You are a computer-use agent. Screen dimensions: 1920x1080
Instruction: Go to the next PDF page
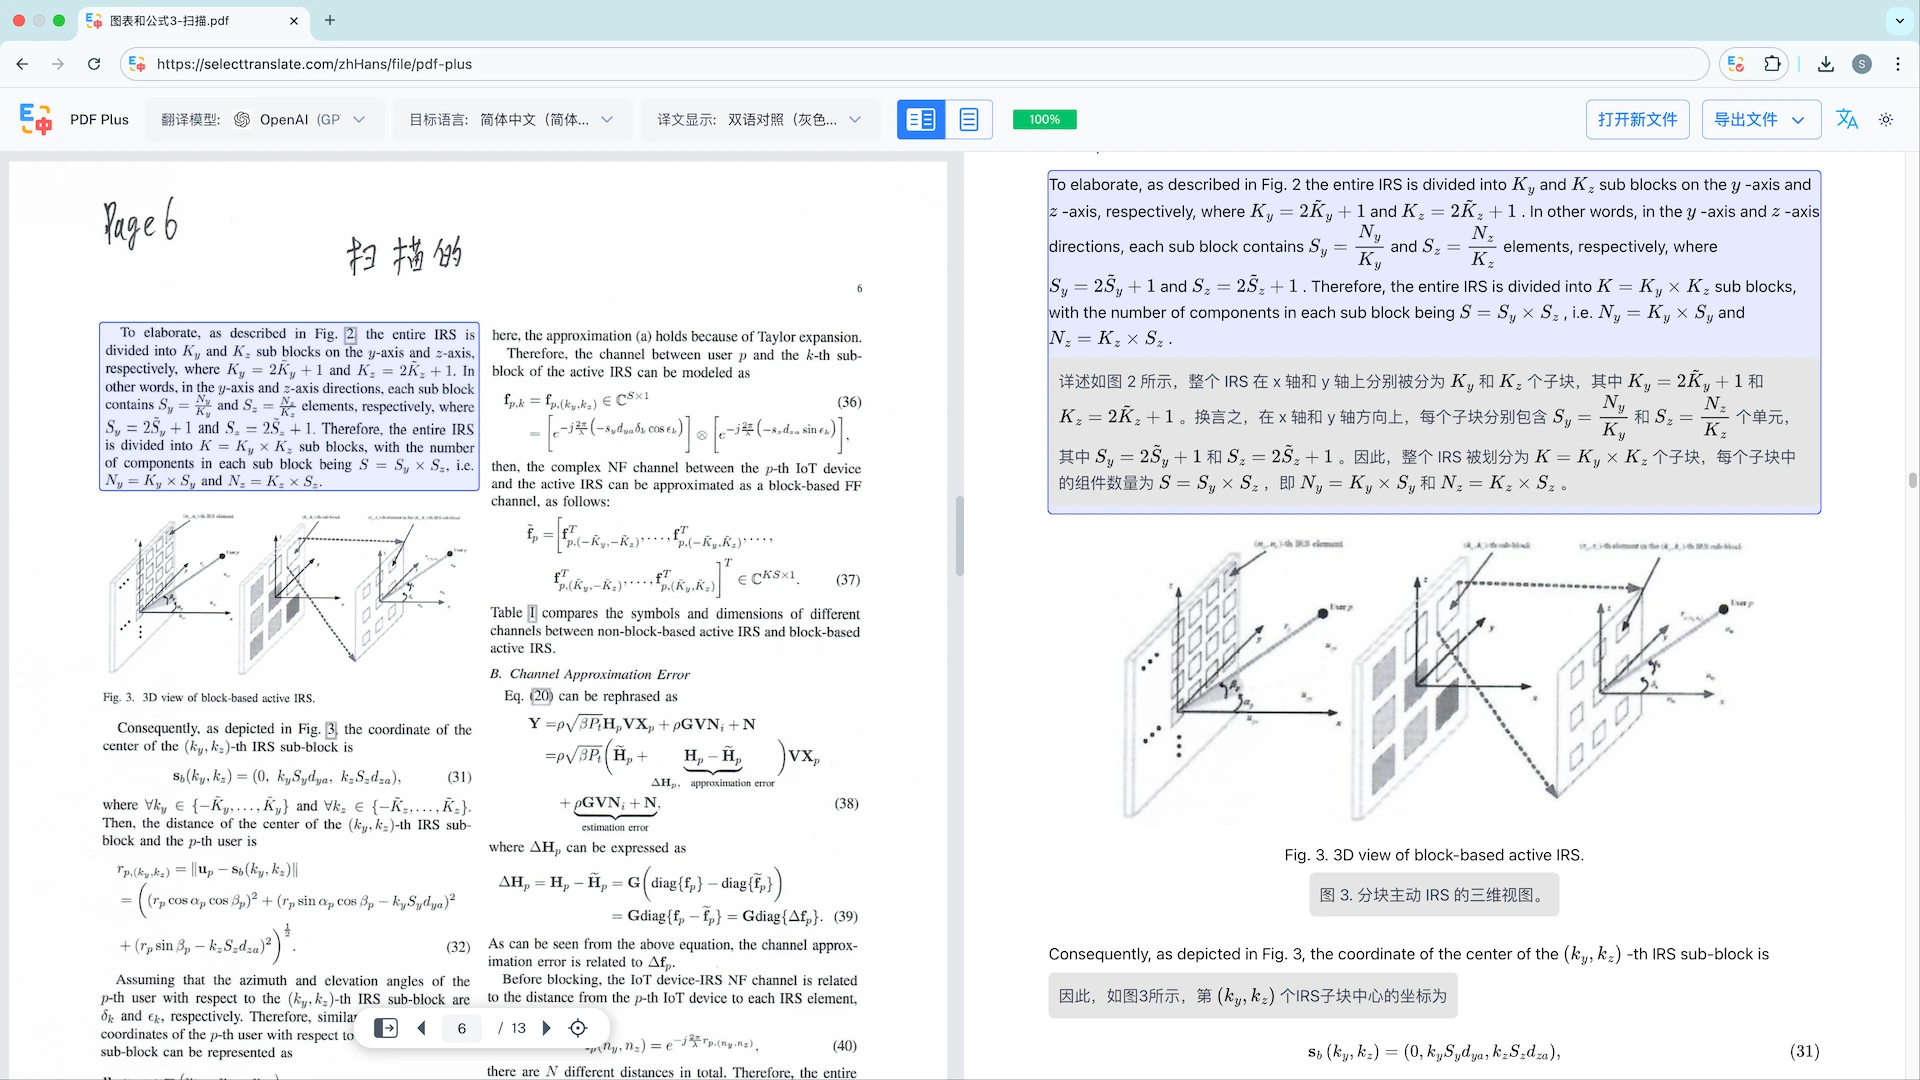pyautogui.click(x=546, y=1028)
